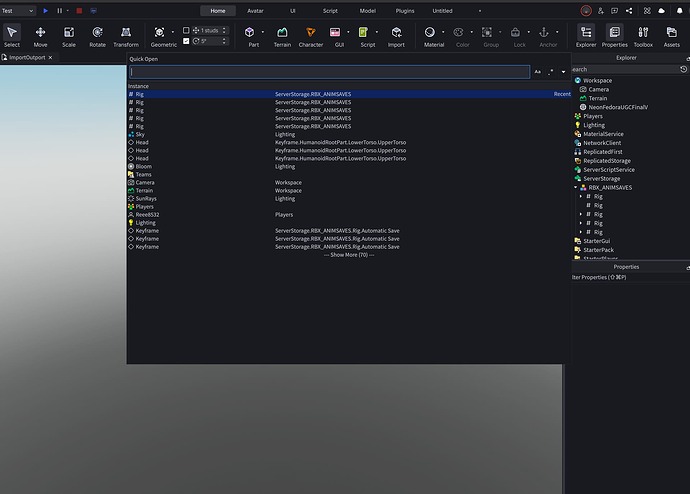The image size is (690, 494).
Task: Click the Color tool icon
Action: click(x=459, y=33)
